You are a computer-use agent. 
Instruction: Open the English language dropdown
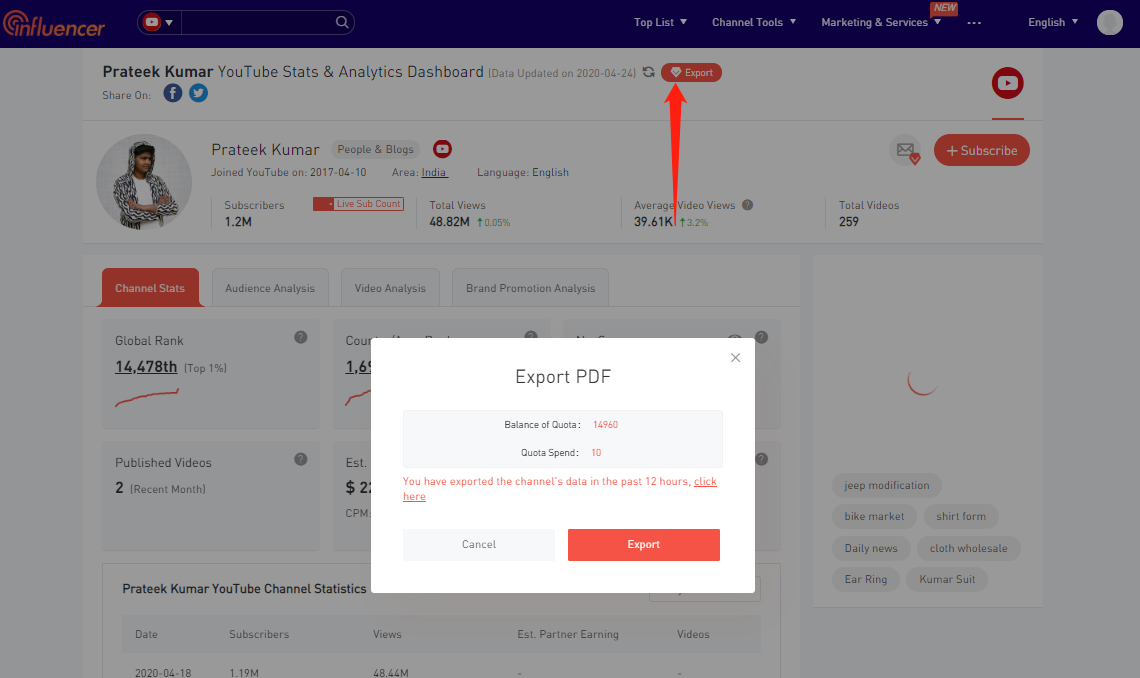point(1053,23)
